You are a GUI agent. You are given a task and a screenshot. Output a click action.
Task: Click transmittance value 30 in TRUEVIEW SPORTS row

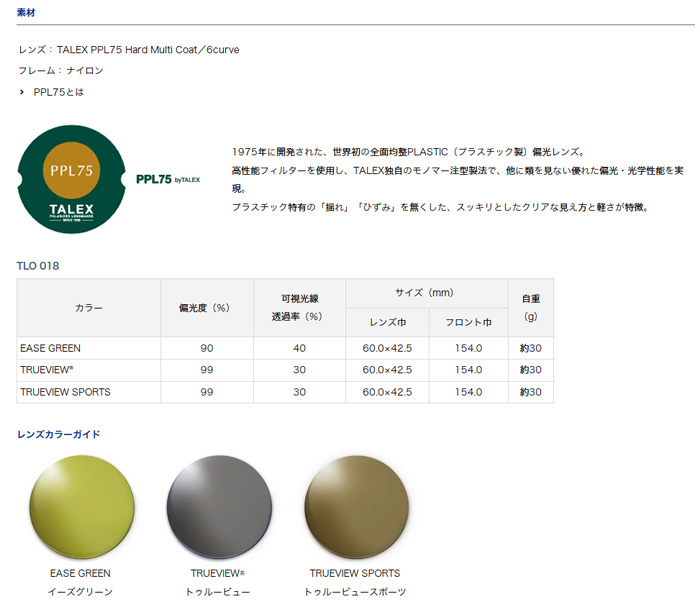point(299,392)
